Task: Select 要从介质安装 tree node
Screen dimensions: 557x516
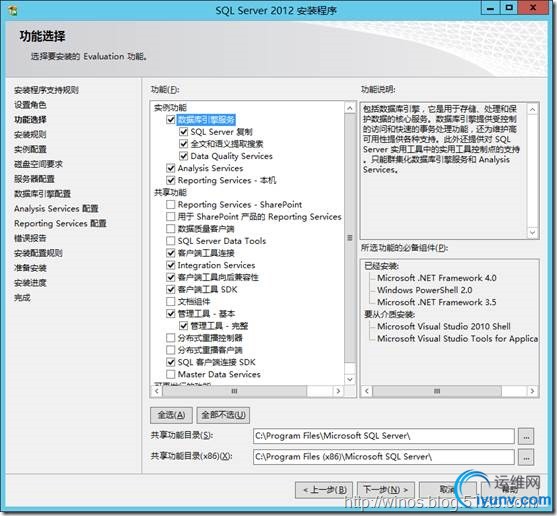Action: coord(389,314)
